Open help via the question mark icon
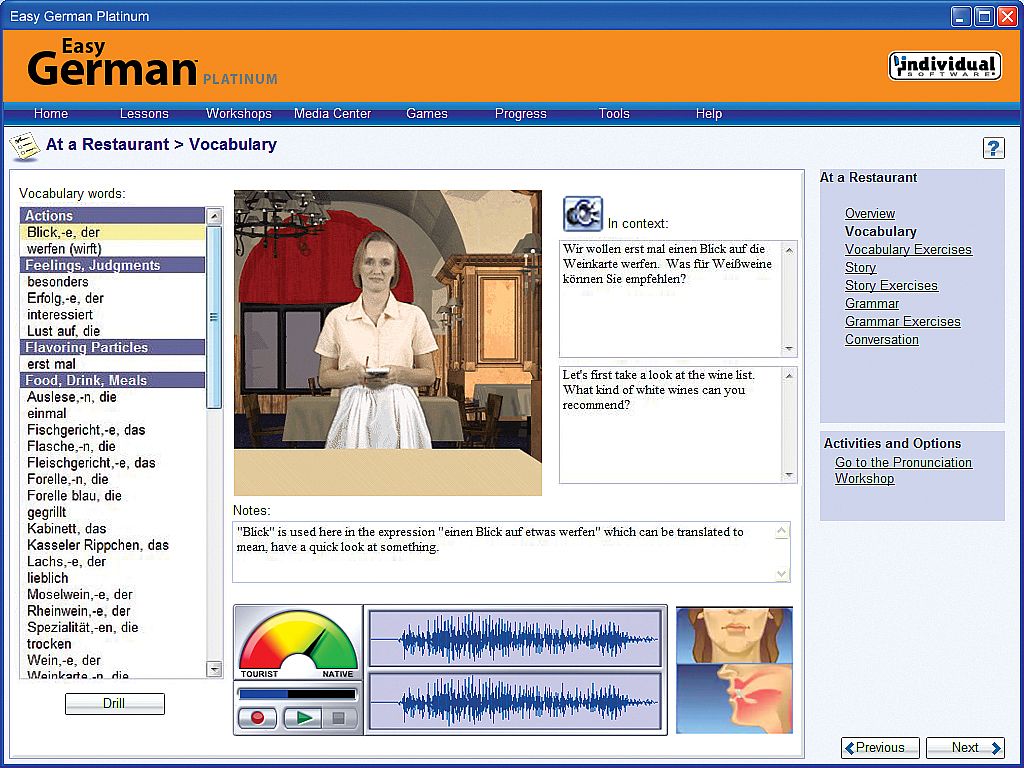 (x=993, y=148)
